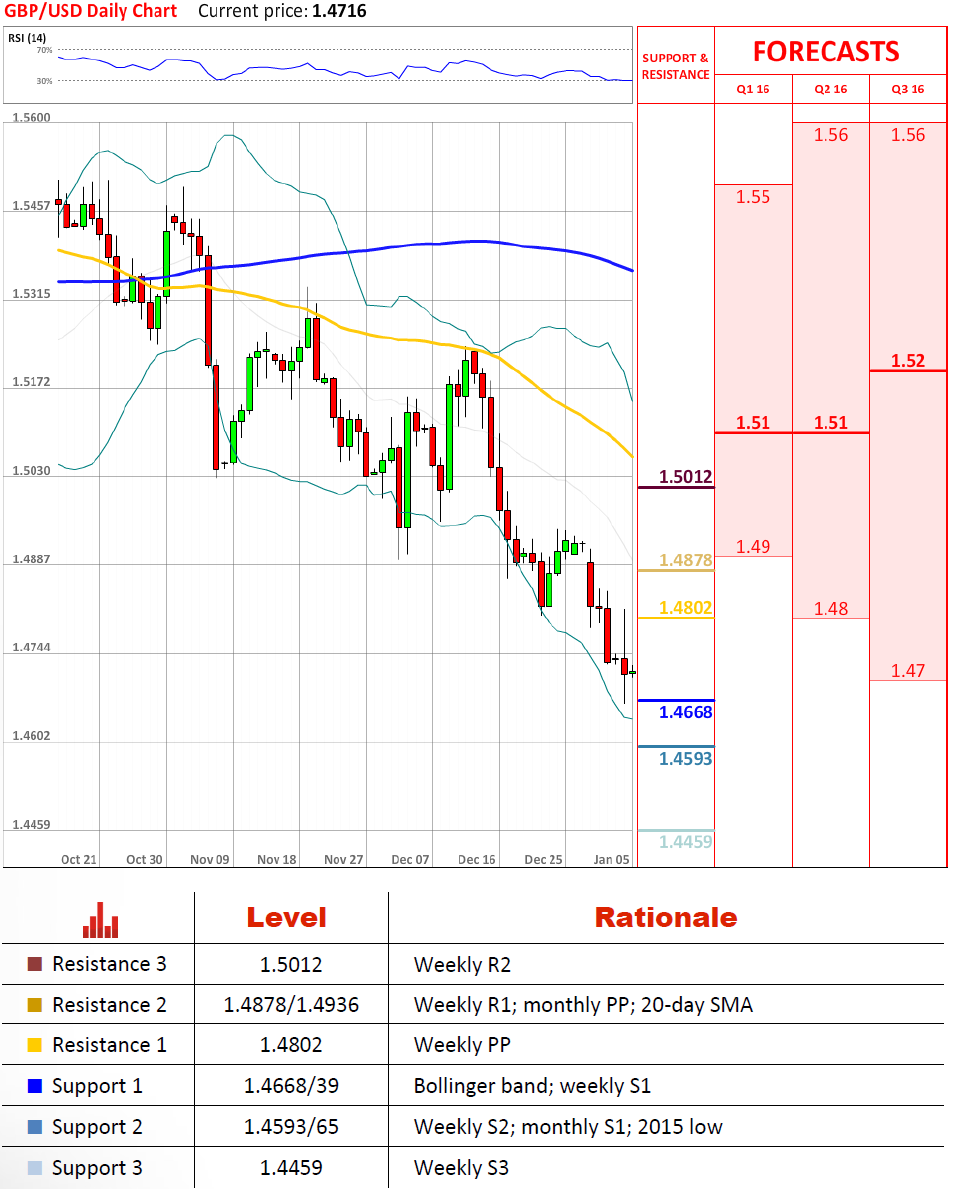
Task: Click the 1.4593 support level label
Action: click(x=685, y=759)
